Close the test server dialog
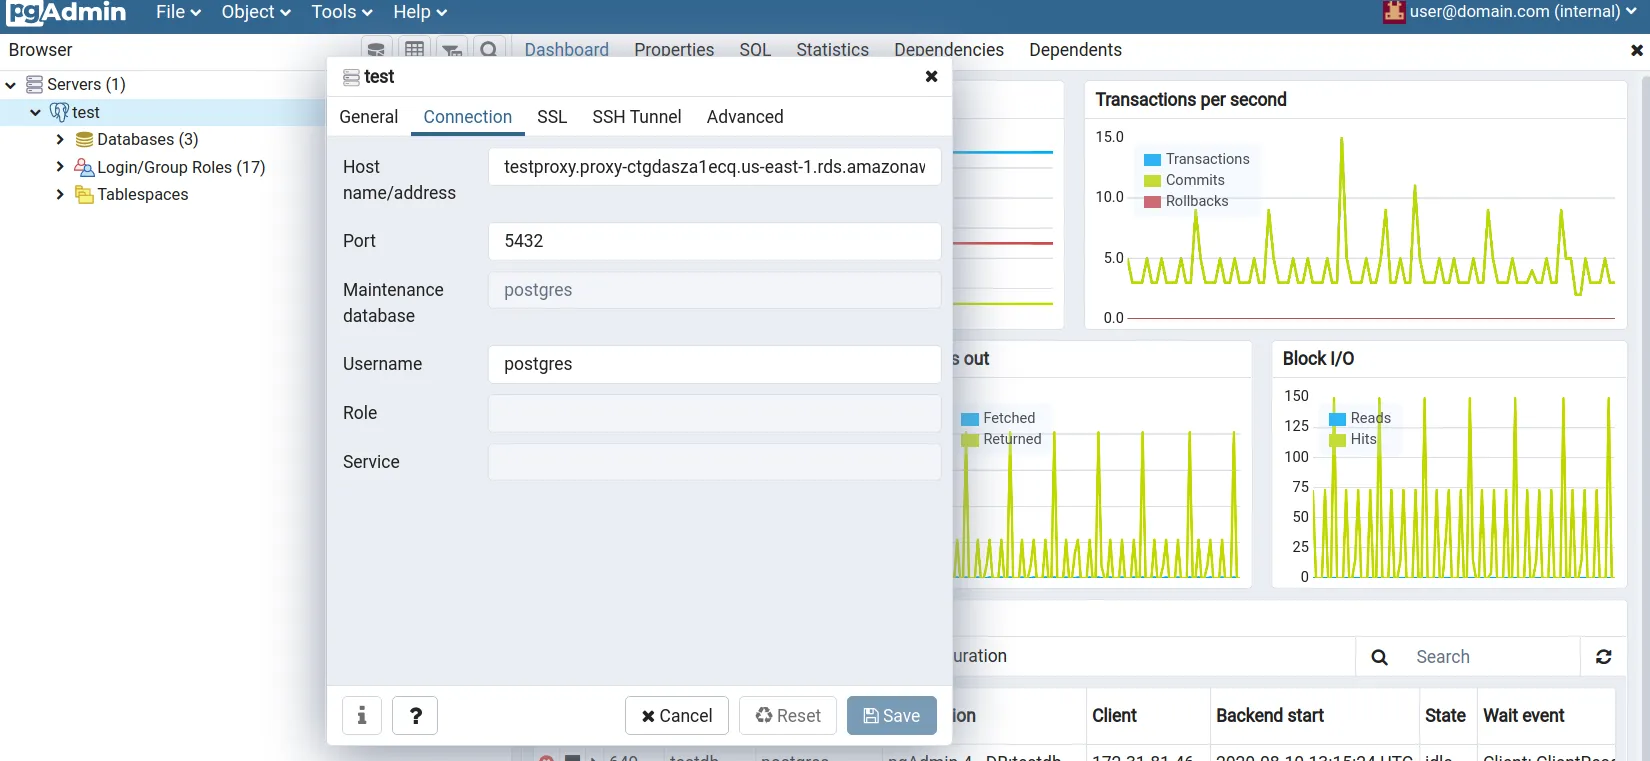Image resolution: width=1650 pixels, height=761 pixels. tap(931, 76)
